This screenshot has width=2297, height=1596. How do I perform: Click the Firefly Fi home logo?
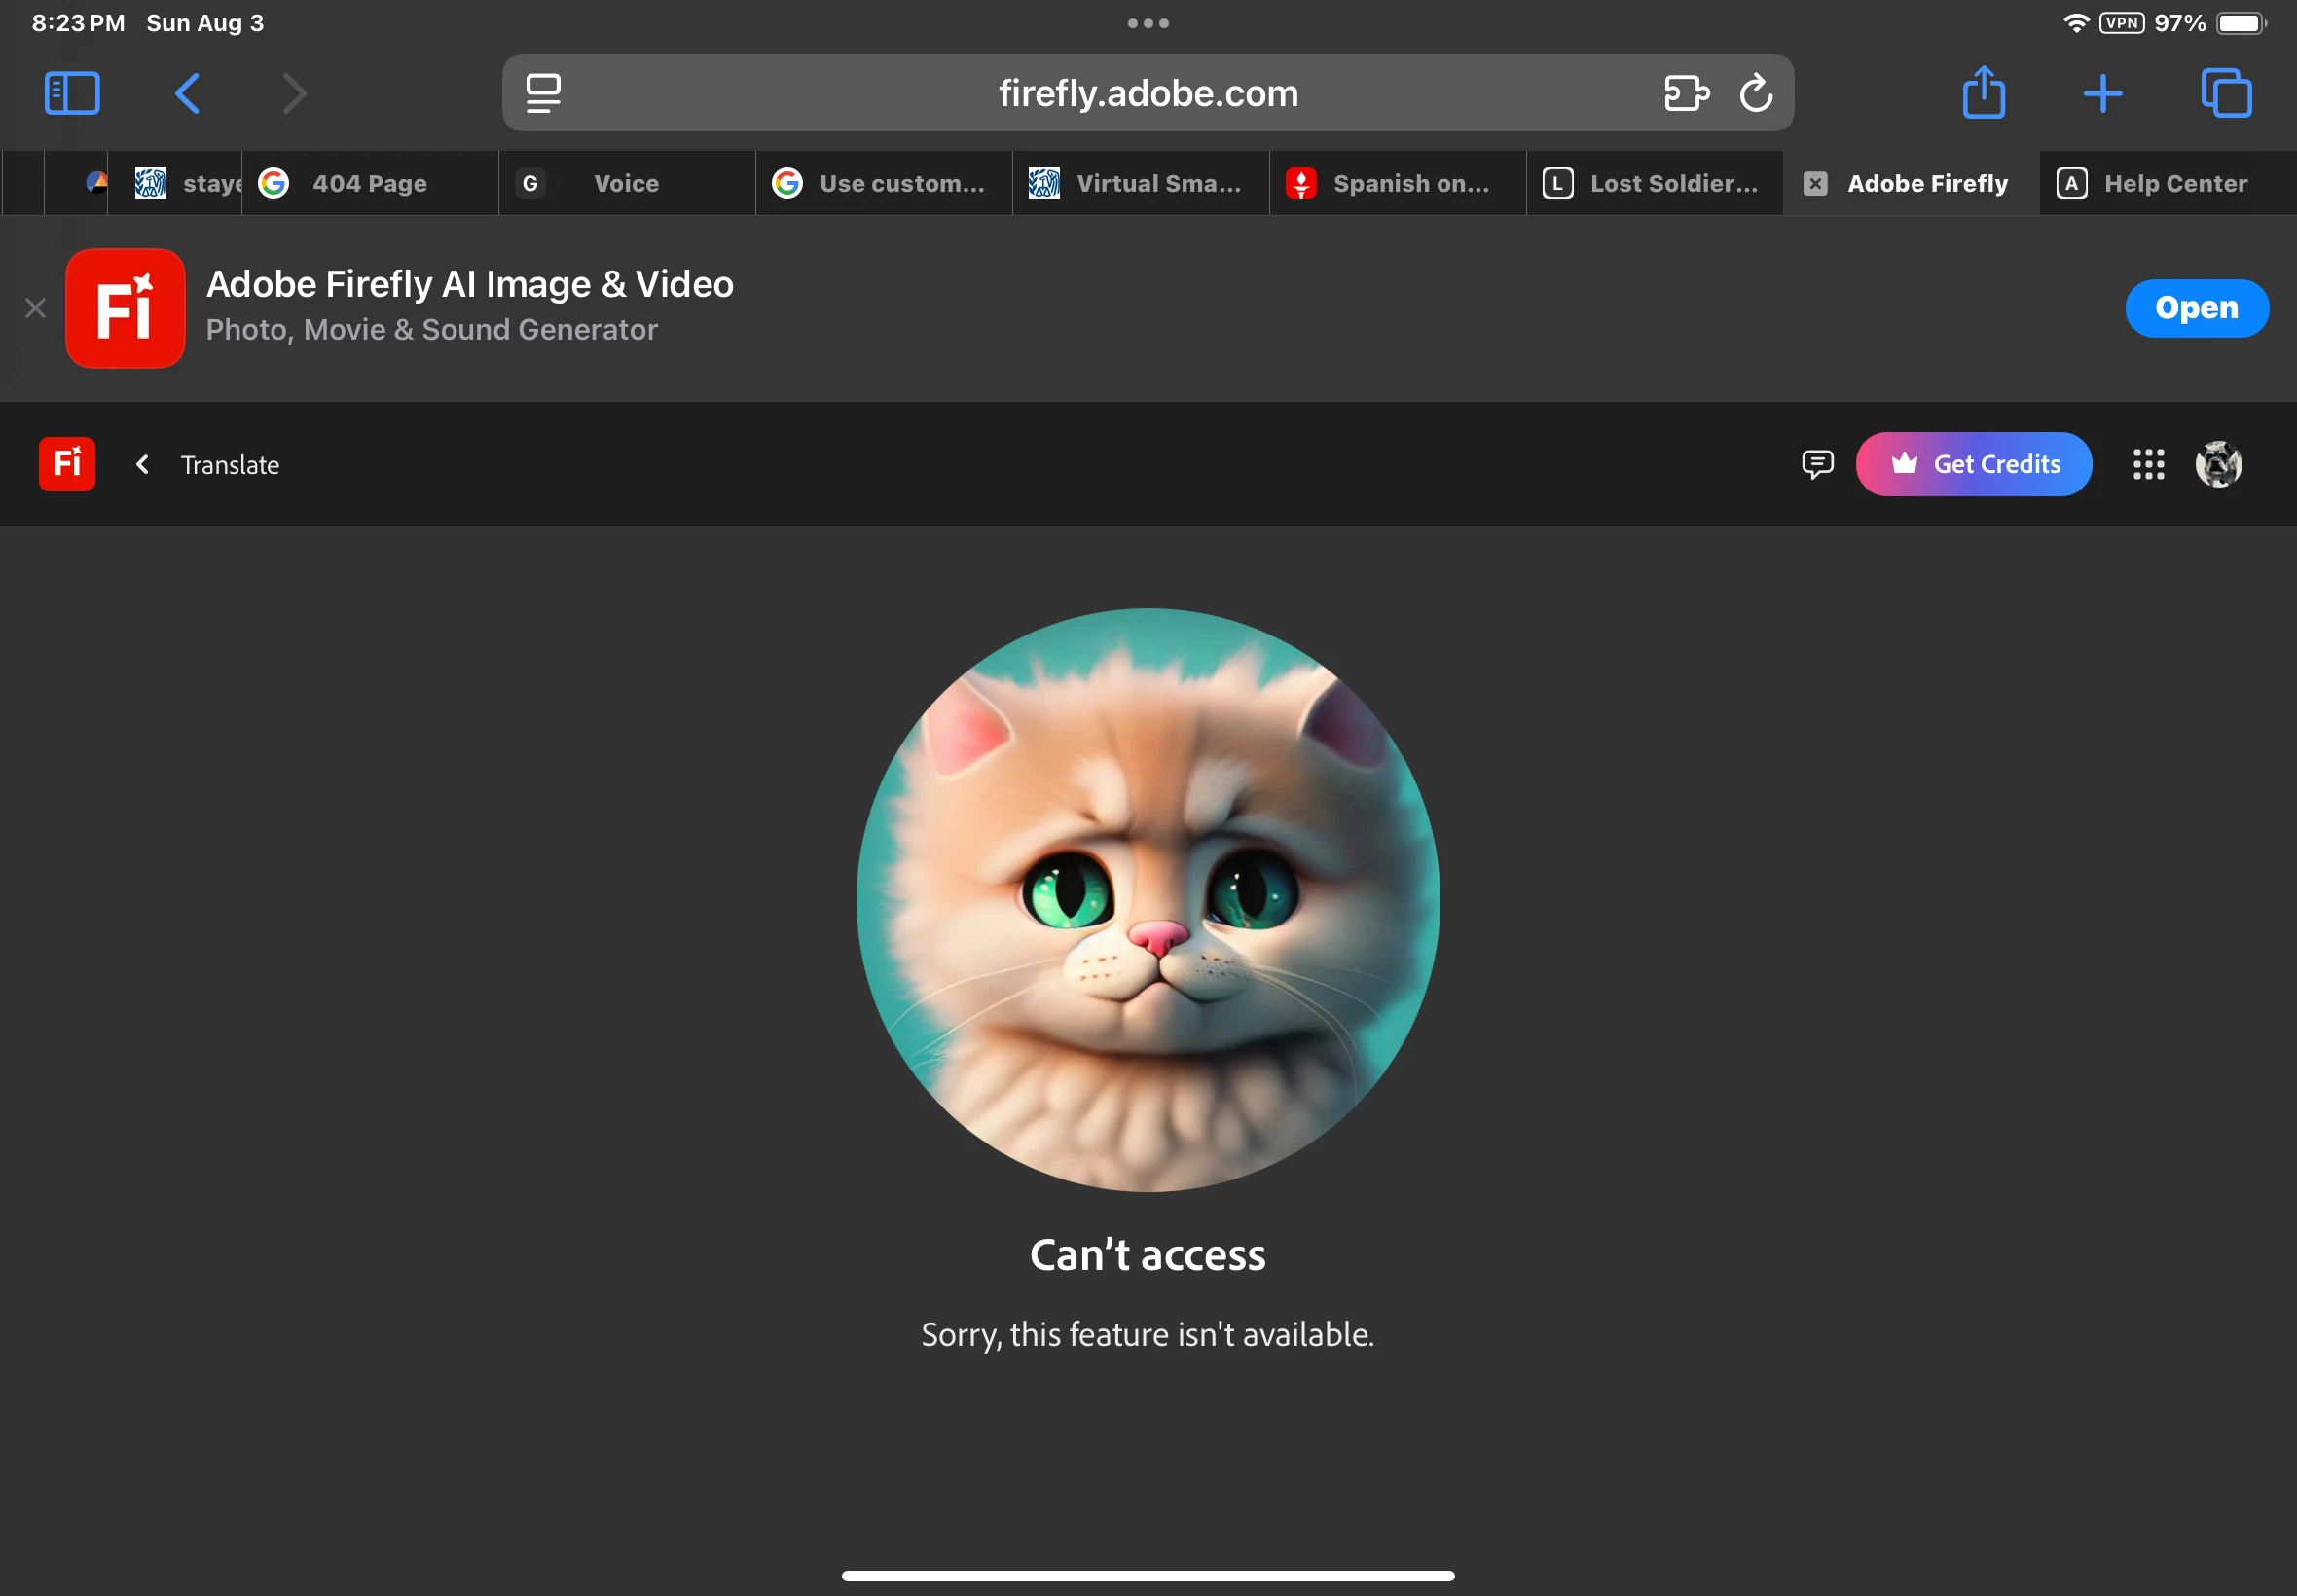(x=67, y=464)
